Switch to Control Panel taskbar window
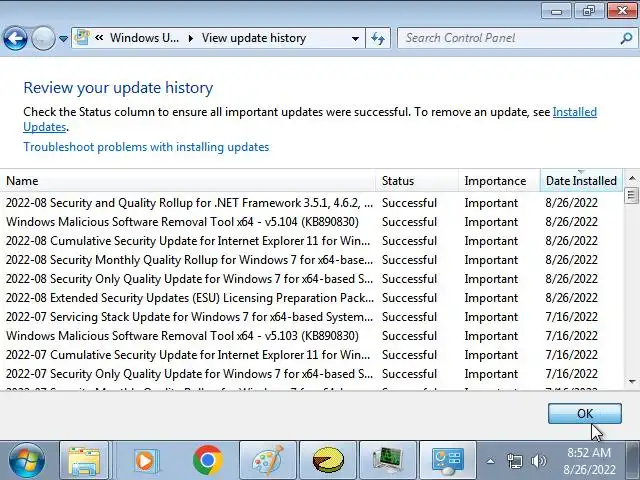640x480 pixels. point(448,461)
